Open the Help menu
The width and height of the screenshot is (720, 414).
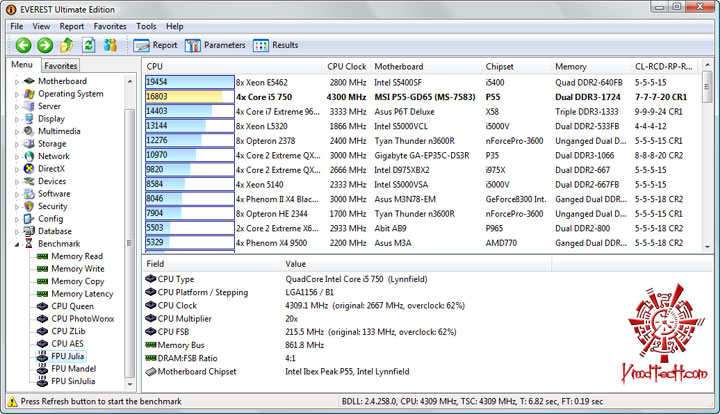(174, 26)
